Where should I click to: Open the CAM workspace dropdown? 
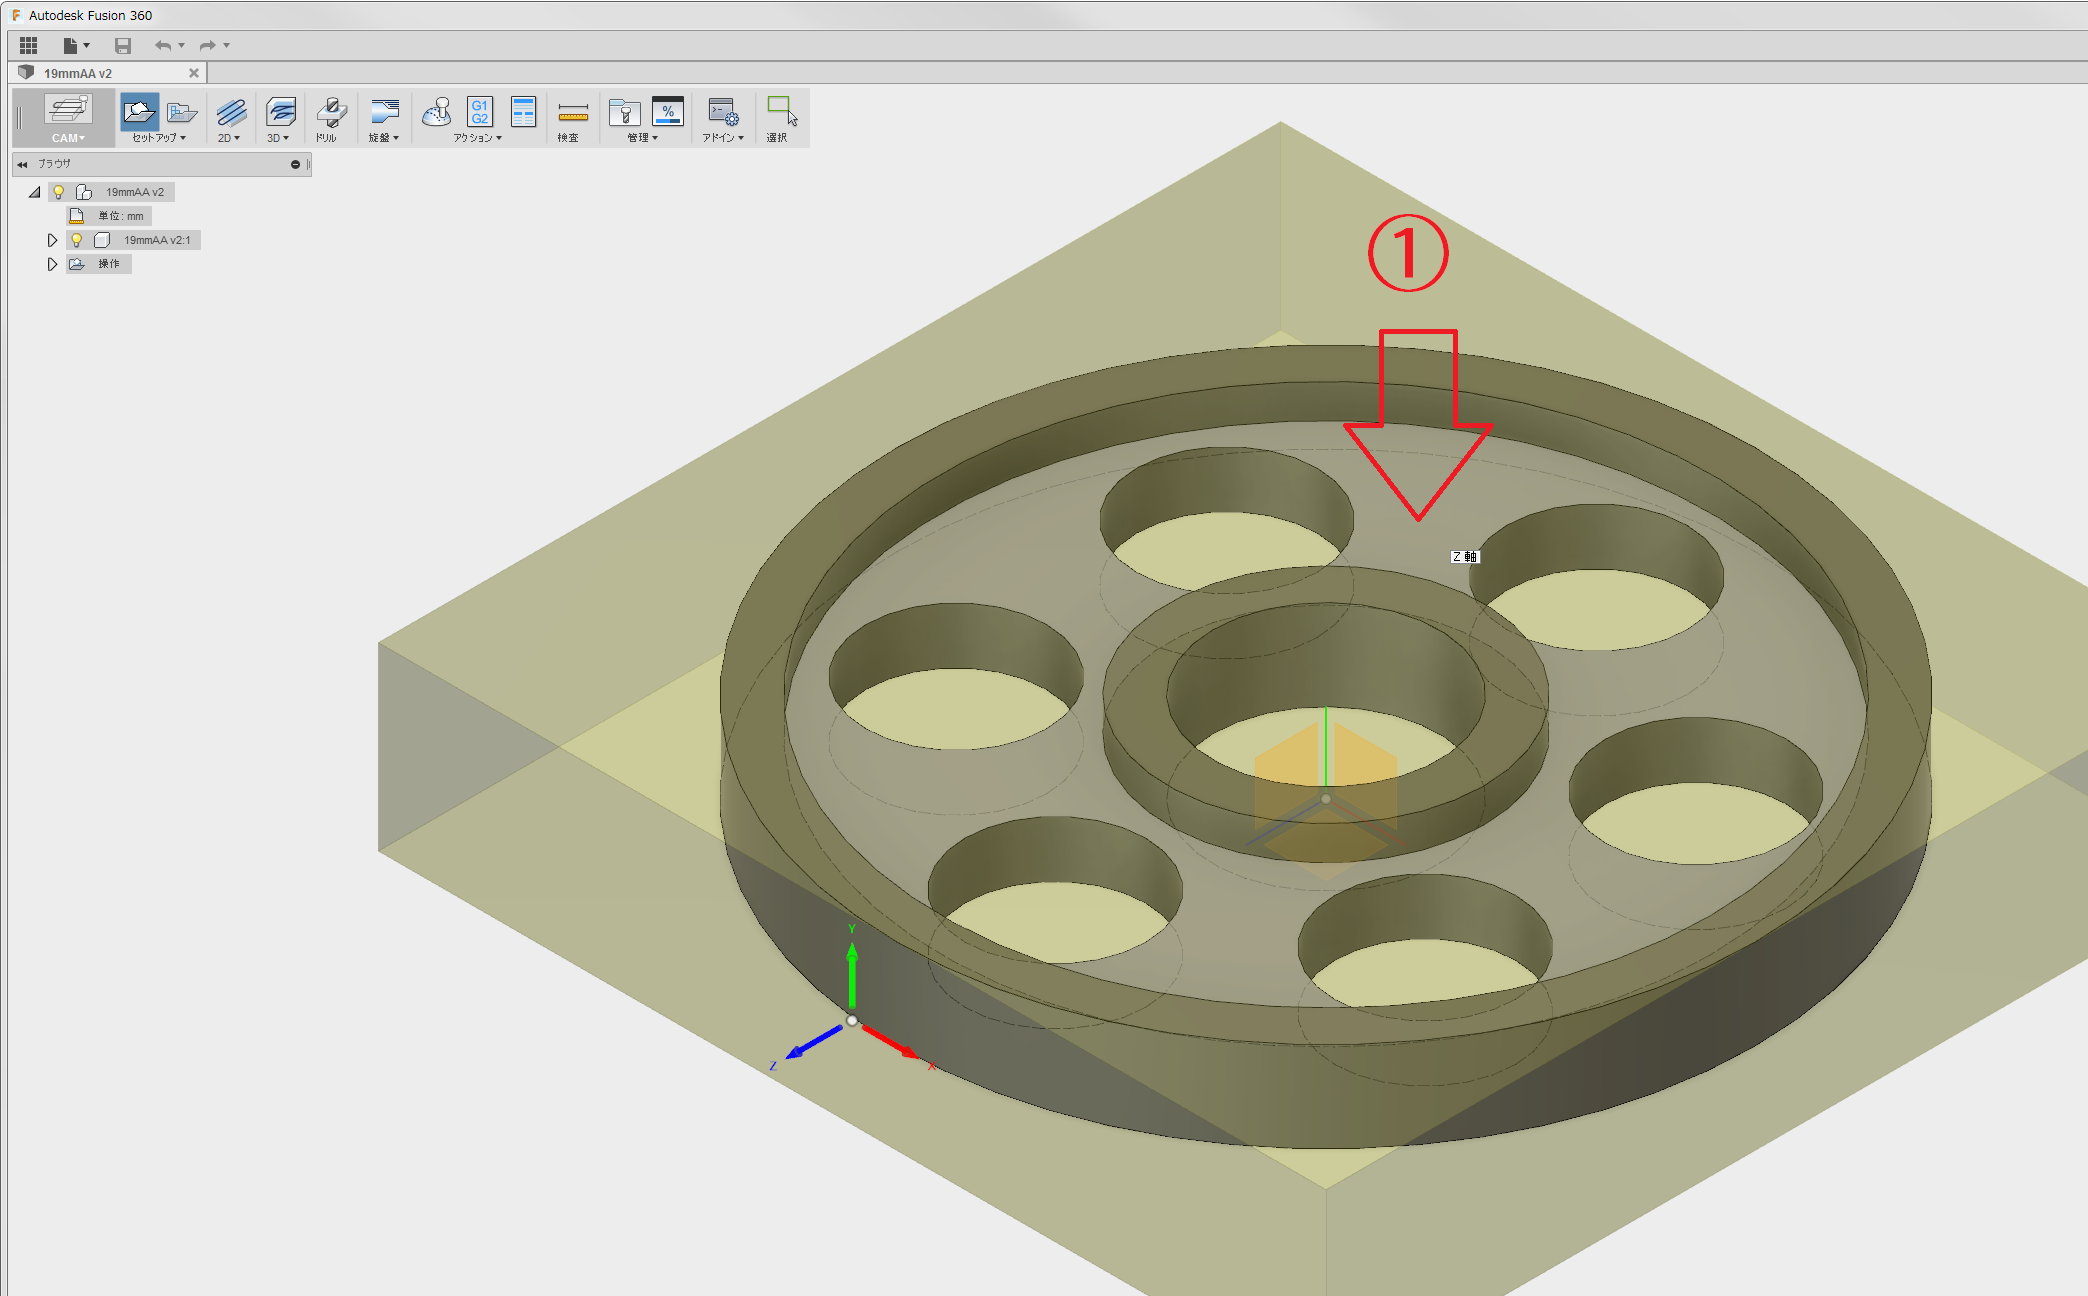(68, 138)
